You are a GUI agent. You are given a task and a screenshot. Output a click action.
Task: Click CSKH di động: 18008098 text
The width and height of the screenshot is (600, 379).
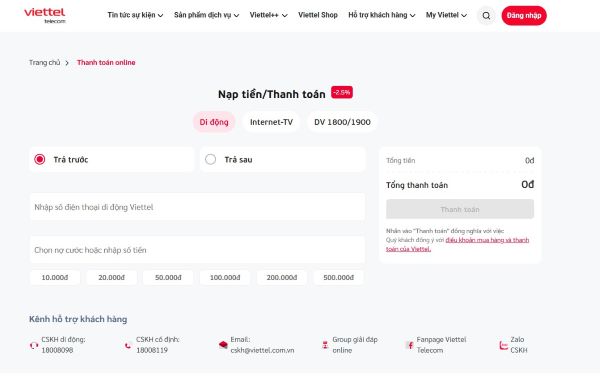tap(63, 345)
